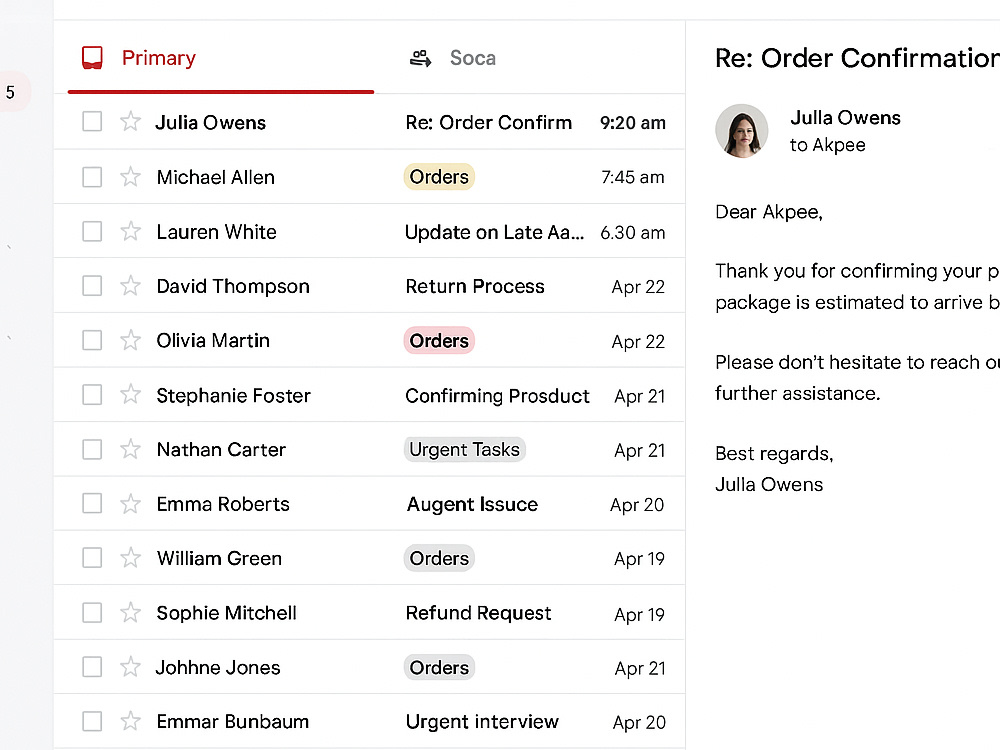Screen dimensions: 1000x750
Task: Open the Confirming Prosduct email
Action: 497,396
